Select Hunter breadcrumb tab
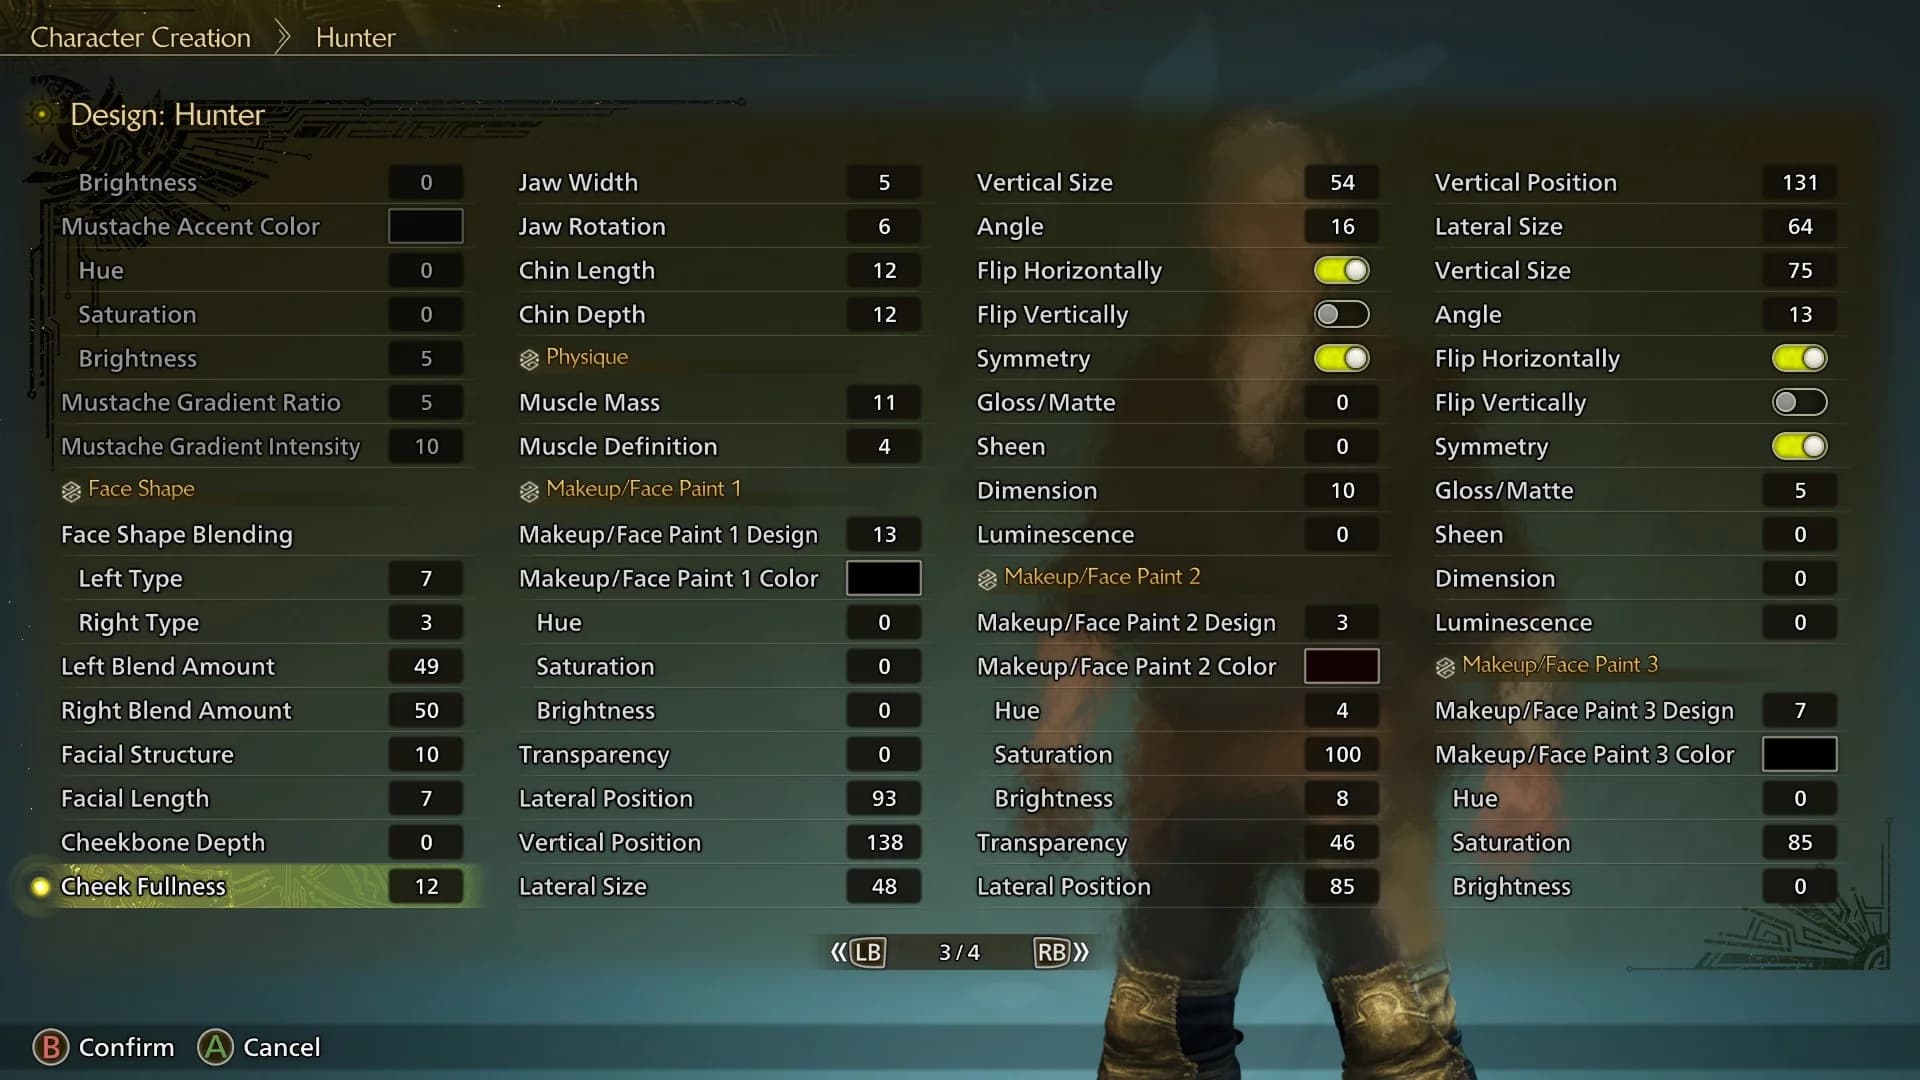 tap(356, 38)
